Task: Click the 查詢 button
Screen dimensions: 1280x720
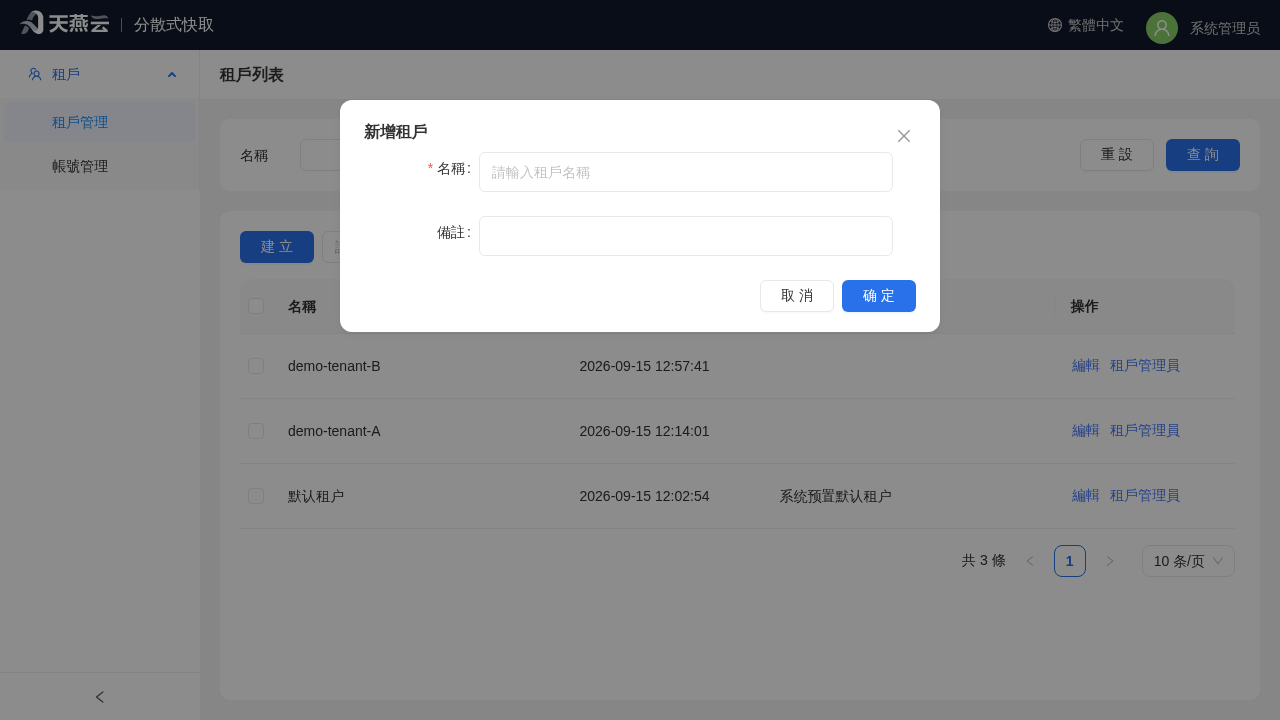Action: click(1203, 155)
